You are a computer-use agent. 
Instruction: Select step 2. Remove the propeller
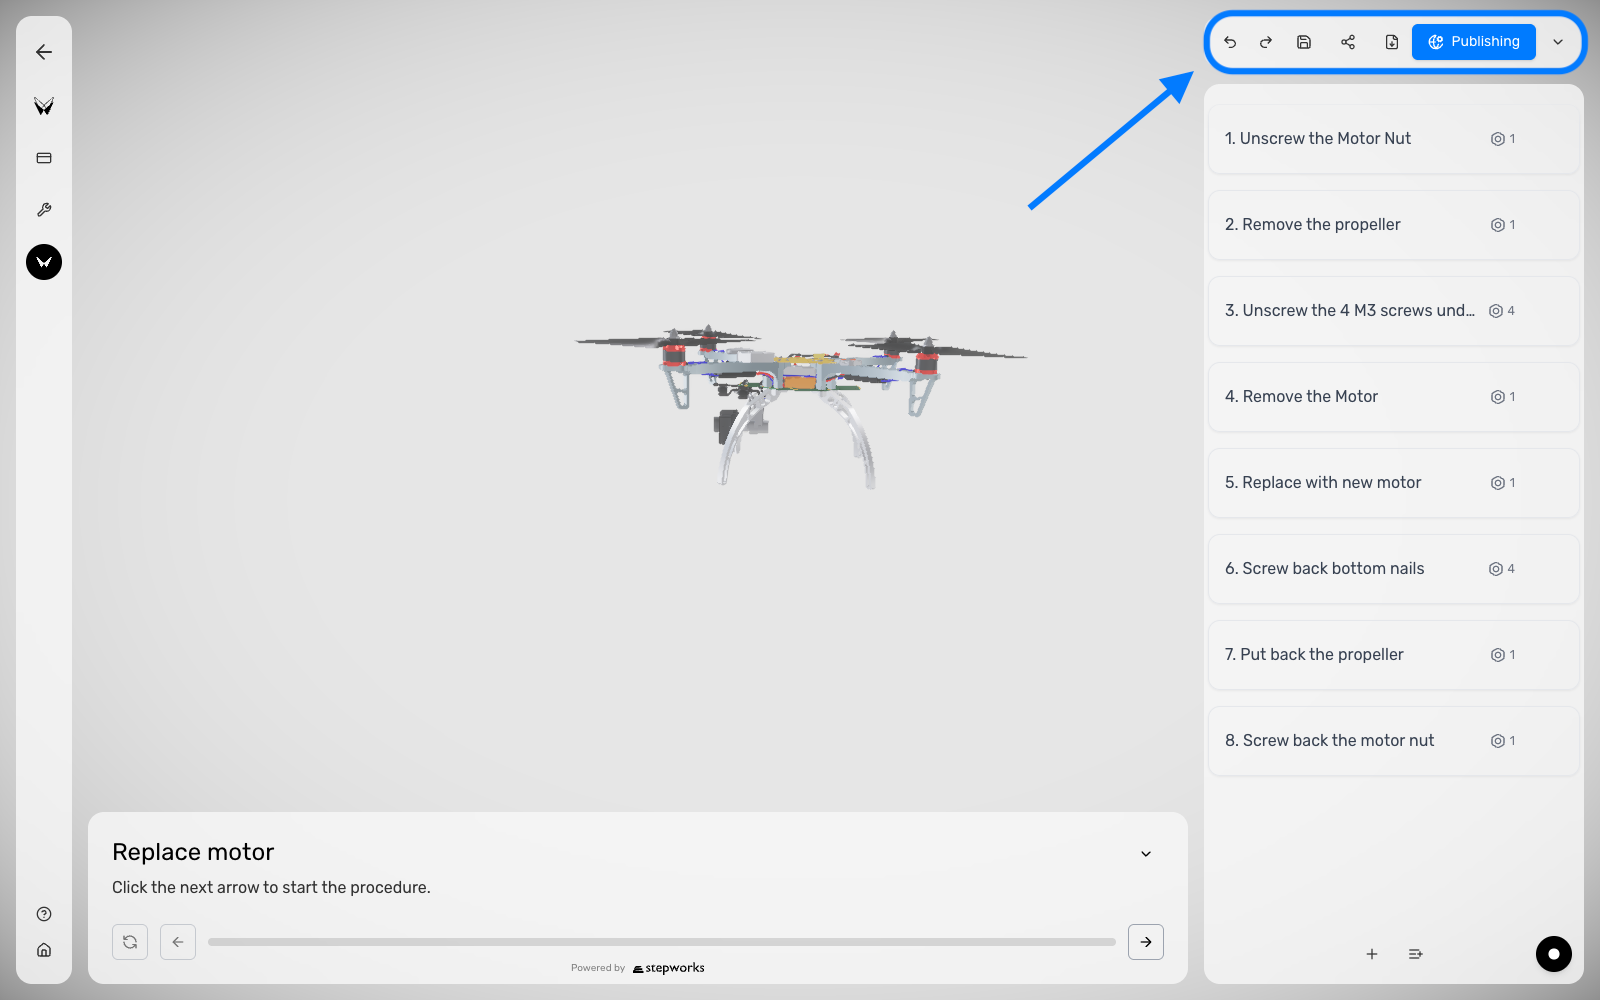tap(1394, 225)
